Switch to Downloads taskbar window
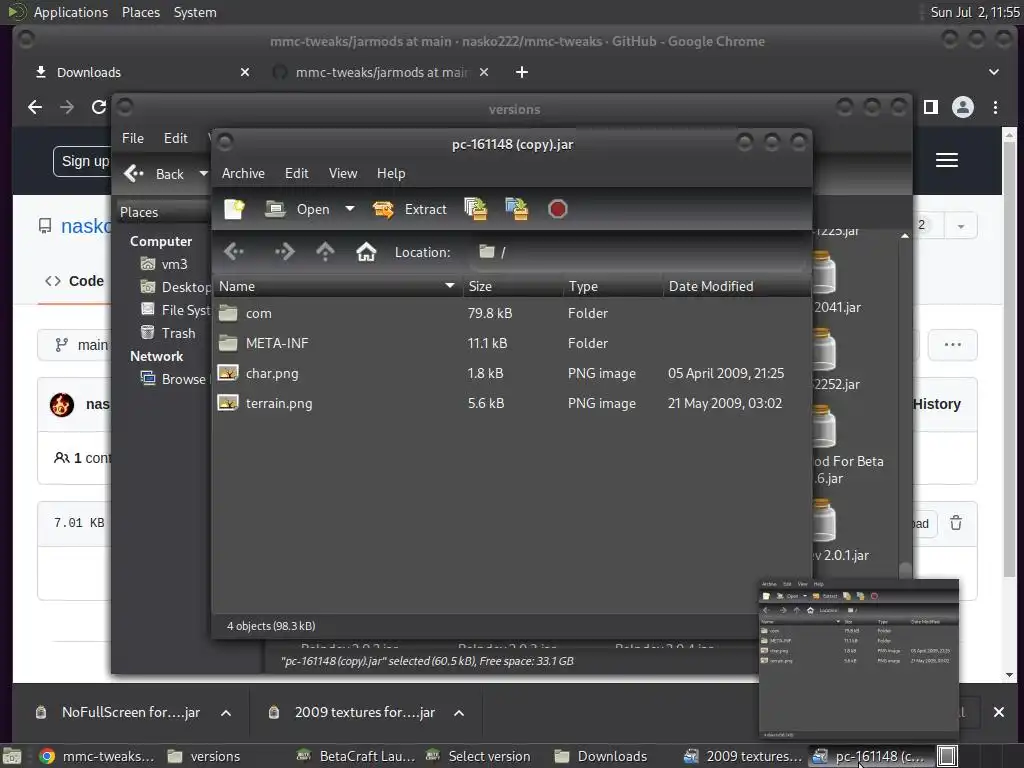This screenshot has height=768, width=1024. (x=601, y=756)
